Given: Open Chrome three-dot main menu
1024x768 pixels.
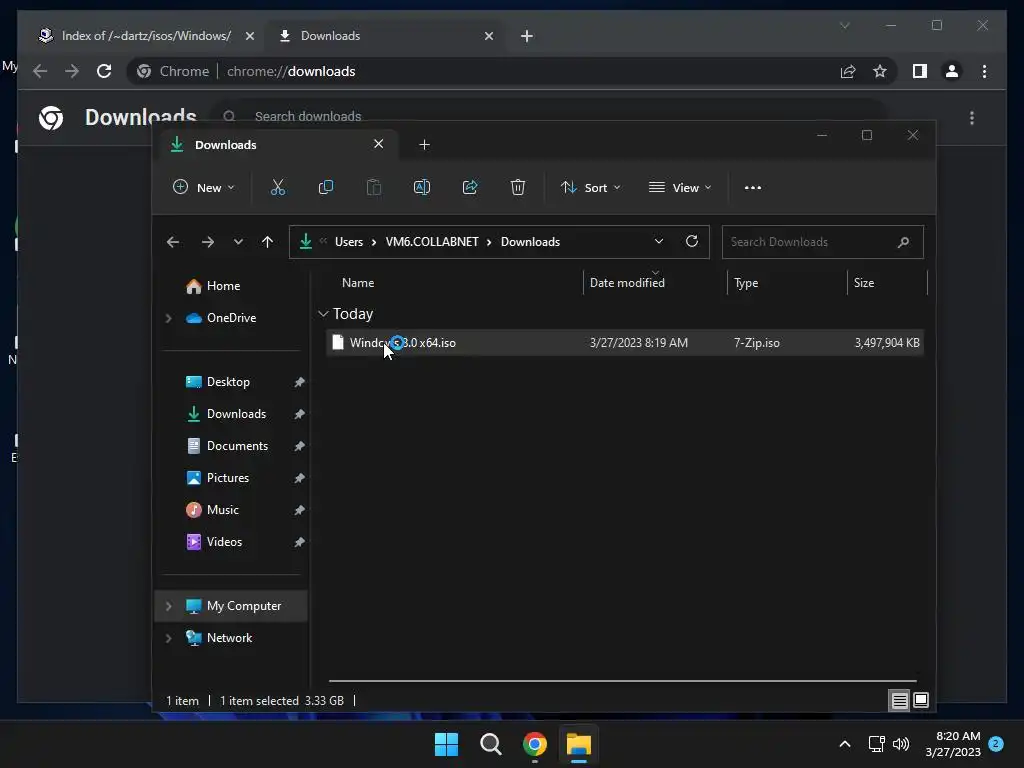Looking at the screenshot, I should coord(984,71).
